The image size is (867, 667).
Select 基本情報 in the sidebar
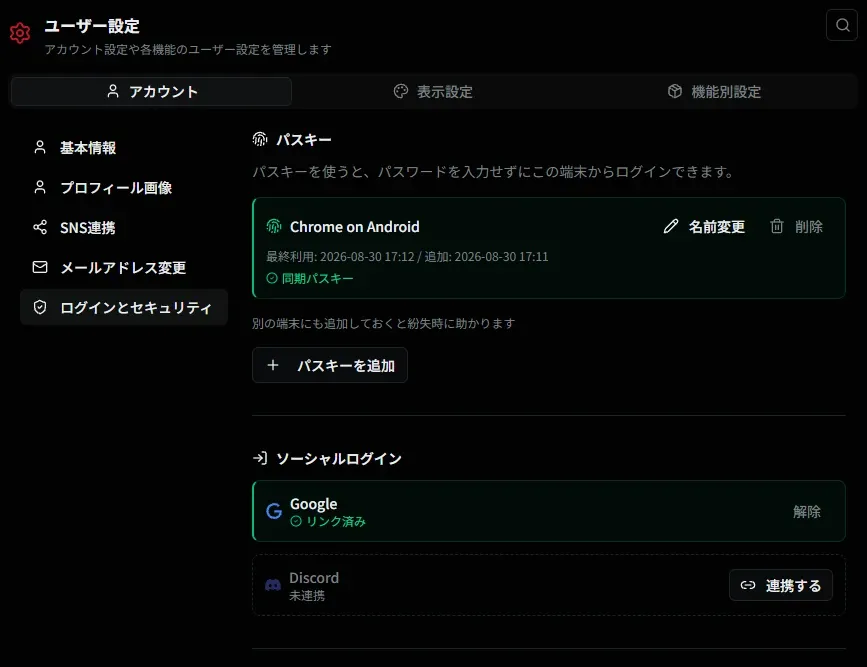coord(124,148)
